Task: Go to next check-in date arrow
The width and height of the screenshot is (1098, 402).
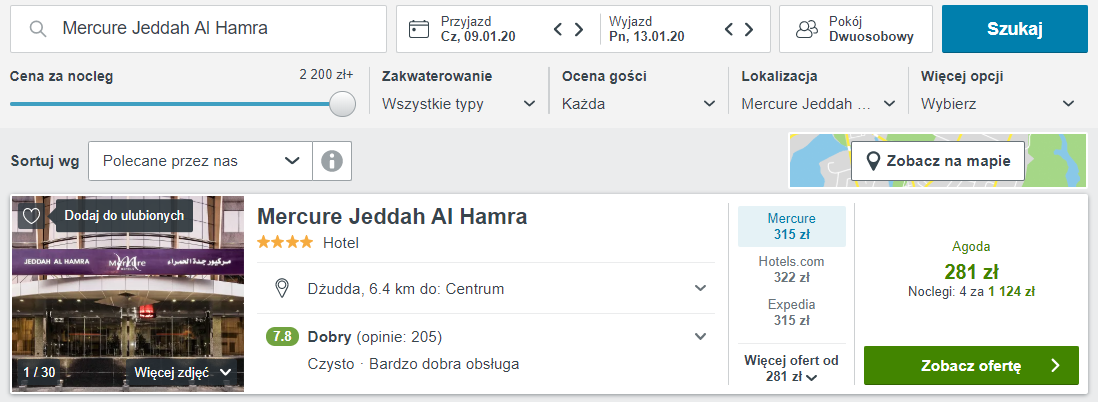Action: pyautogui.click(x=579, y=29)
